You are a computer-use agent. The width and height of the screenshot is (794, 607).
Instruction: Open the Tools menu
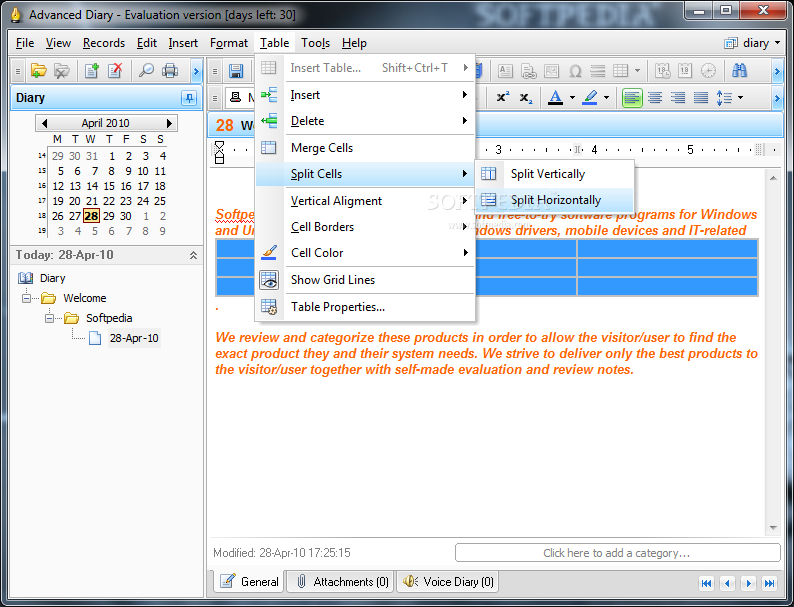coord(315,43)
